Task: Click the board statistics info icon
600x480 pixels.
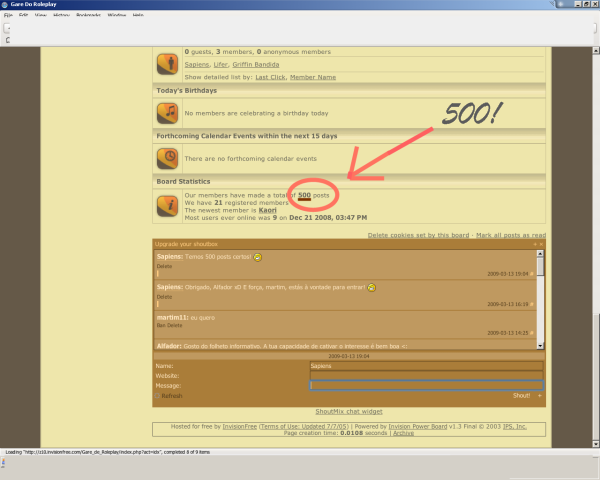Action: (x=167, y=206)
